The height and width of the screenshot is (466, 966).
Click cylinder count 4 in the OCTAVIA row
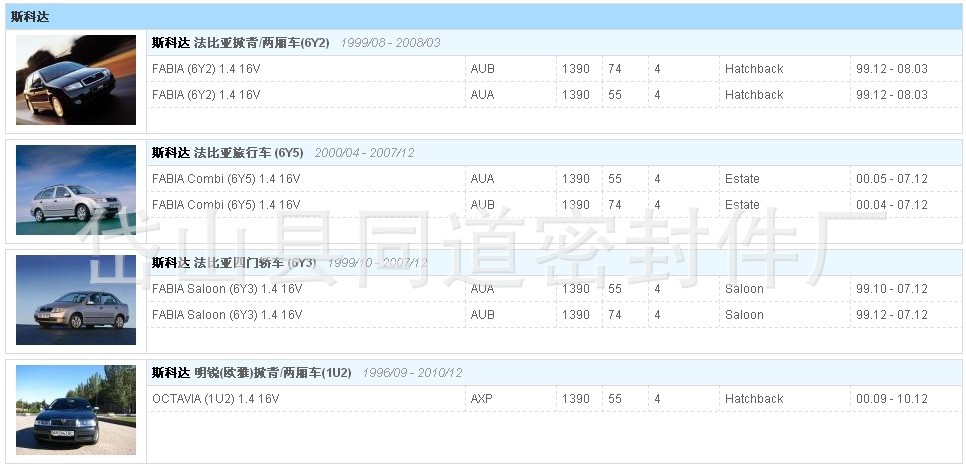657,399
